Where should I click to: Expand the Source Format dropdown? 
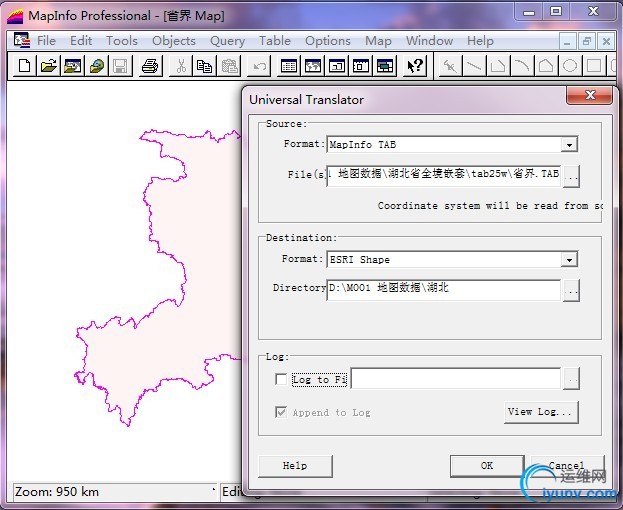point(569,145)
